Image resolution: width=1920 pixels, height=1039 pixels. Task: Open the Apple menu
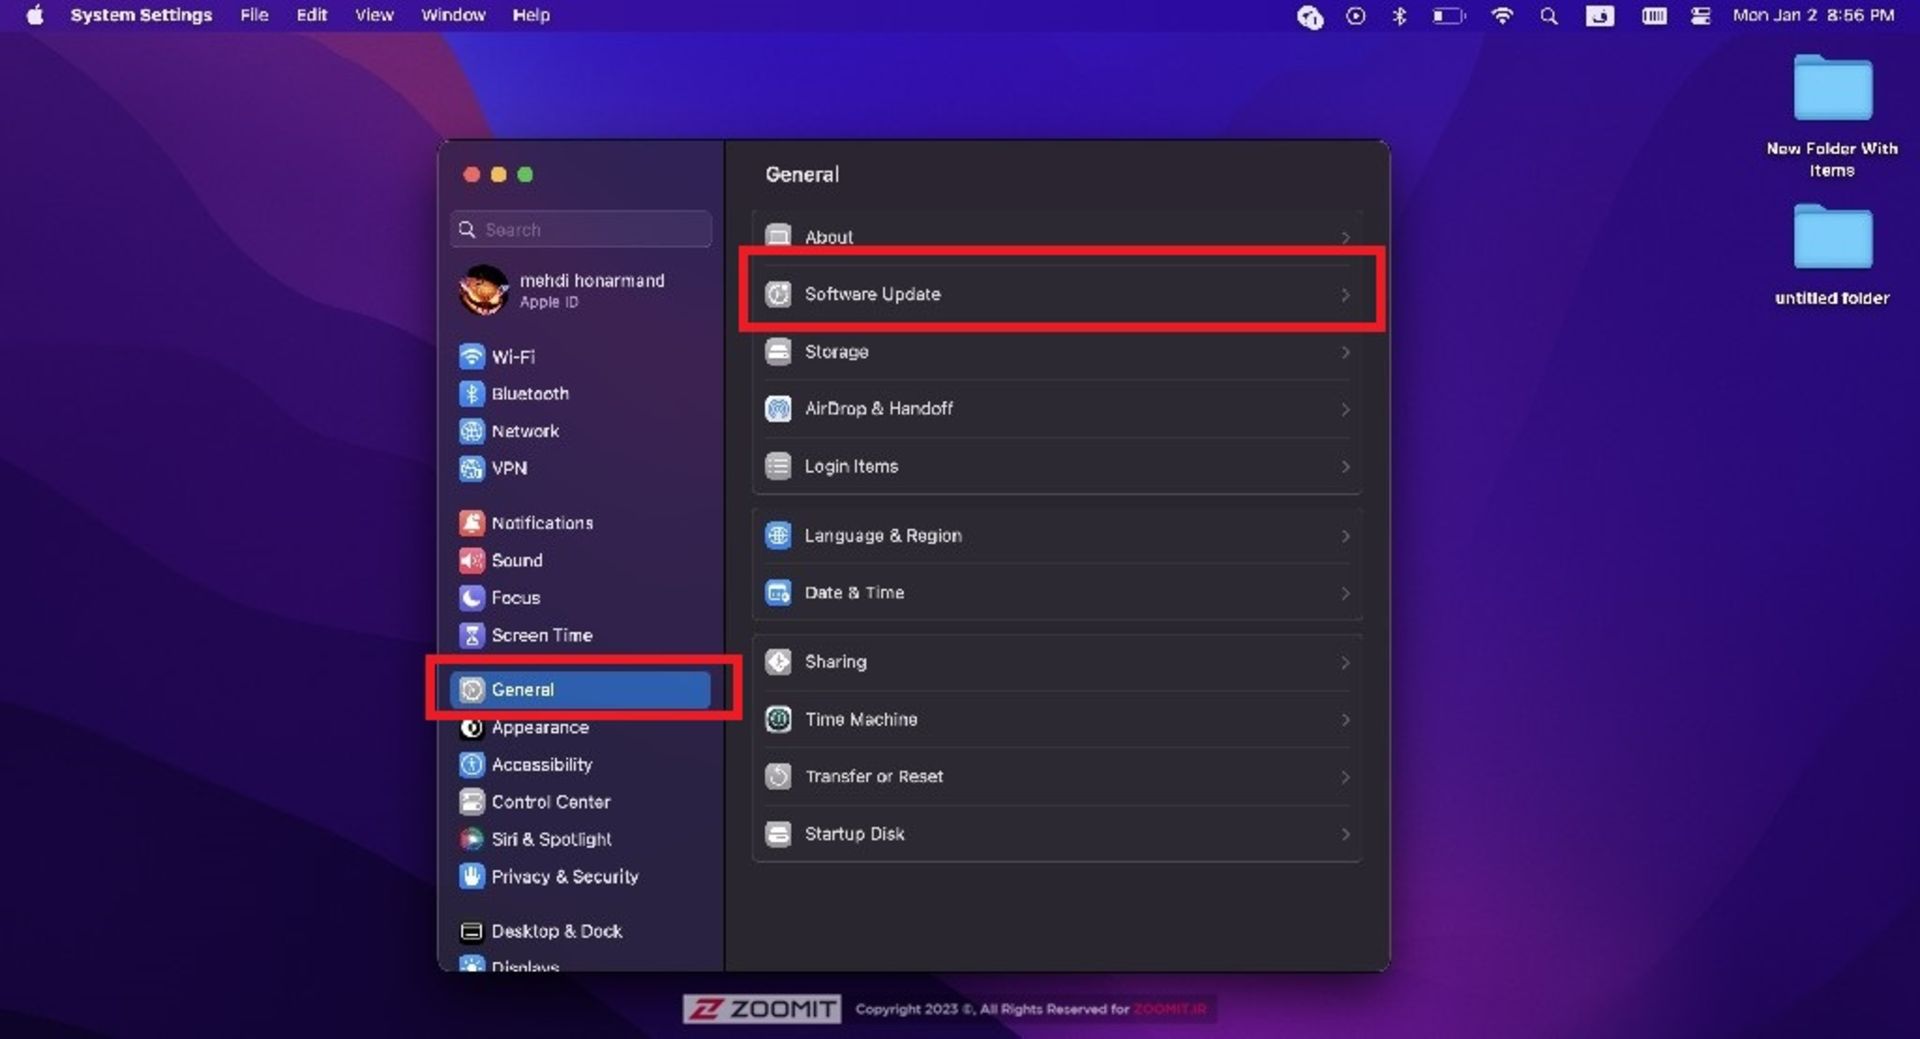tap(35, 15)
